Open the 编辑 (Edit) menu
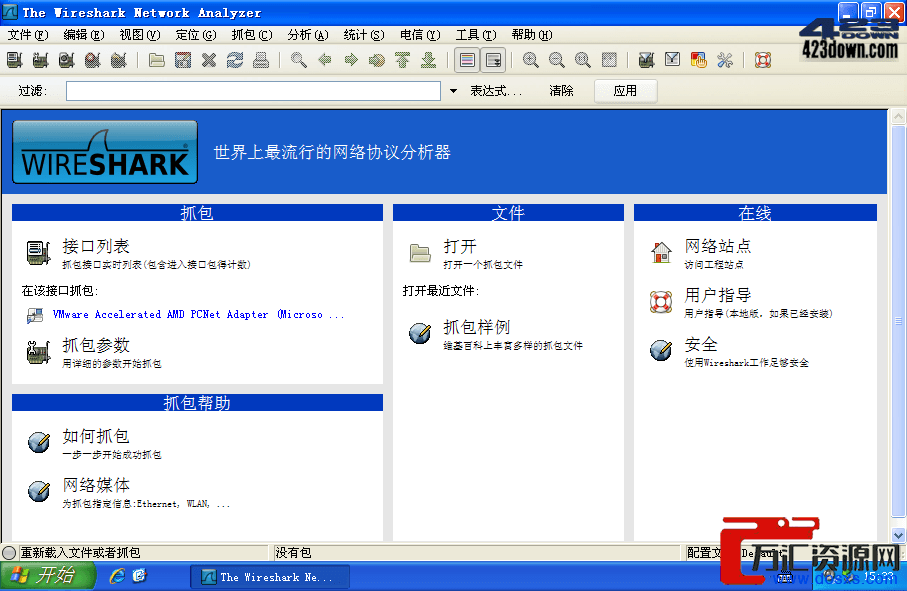The image size is (907, 591). [x=84, y=35]
